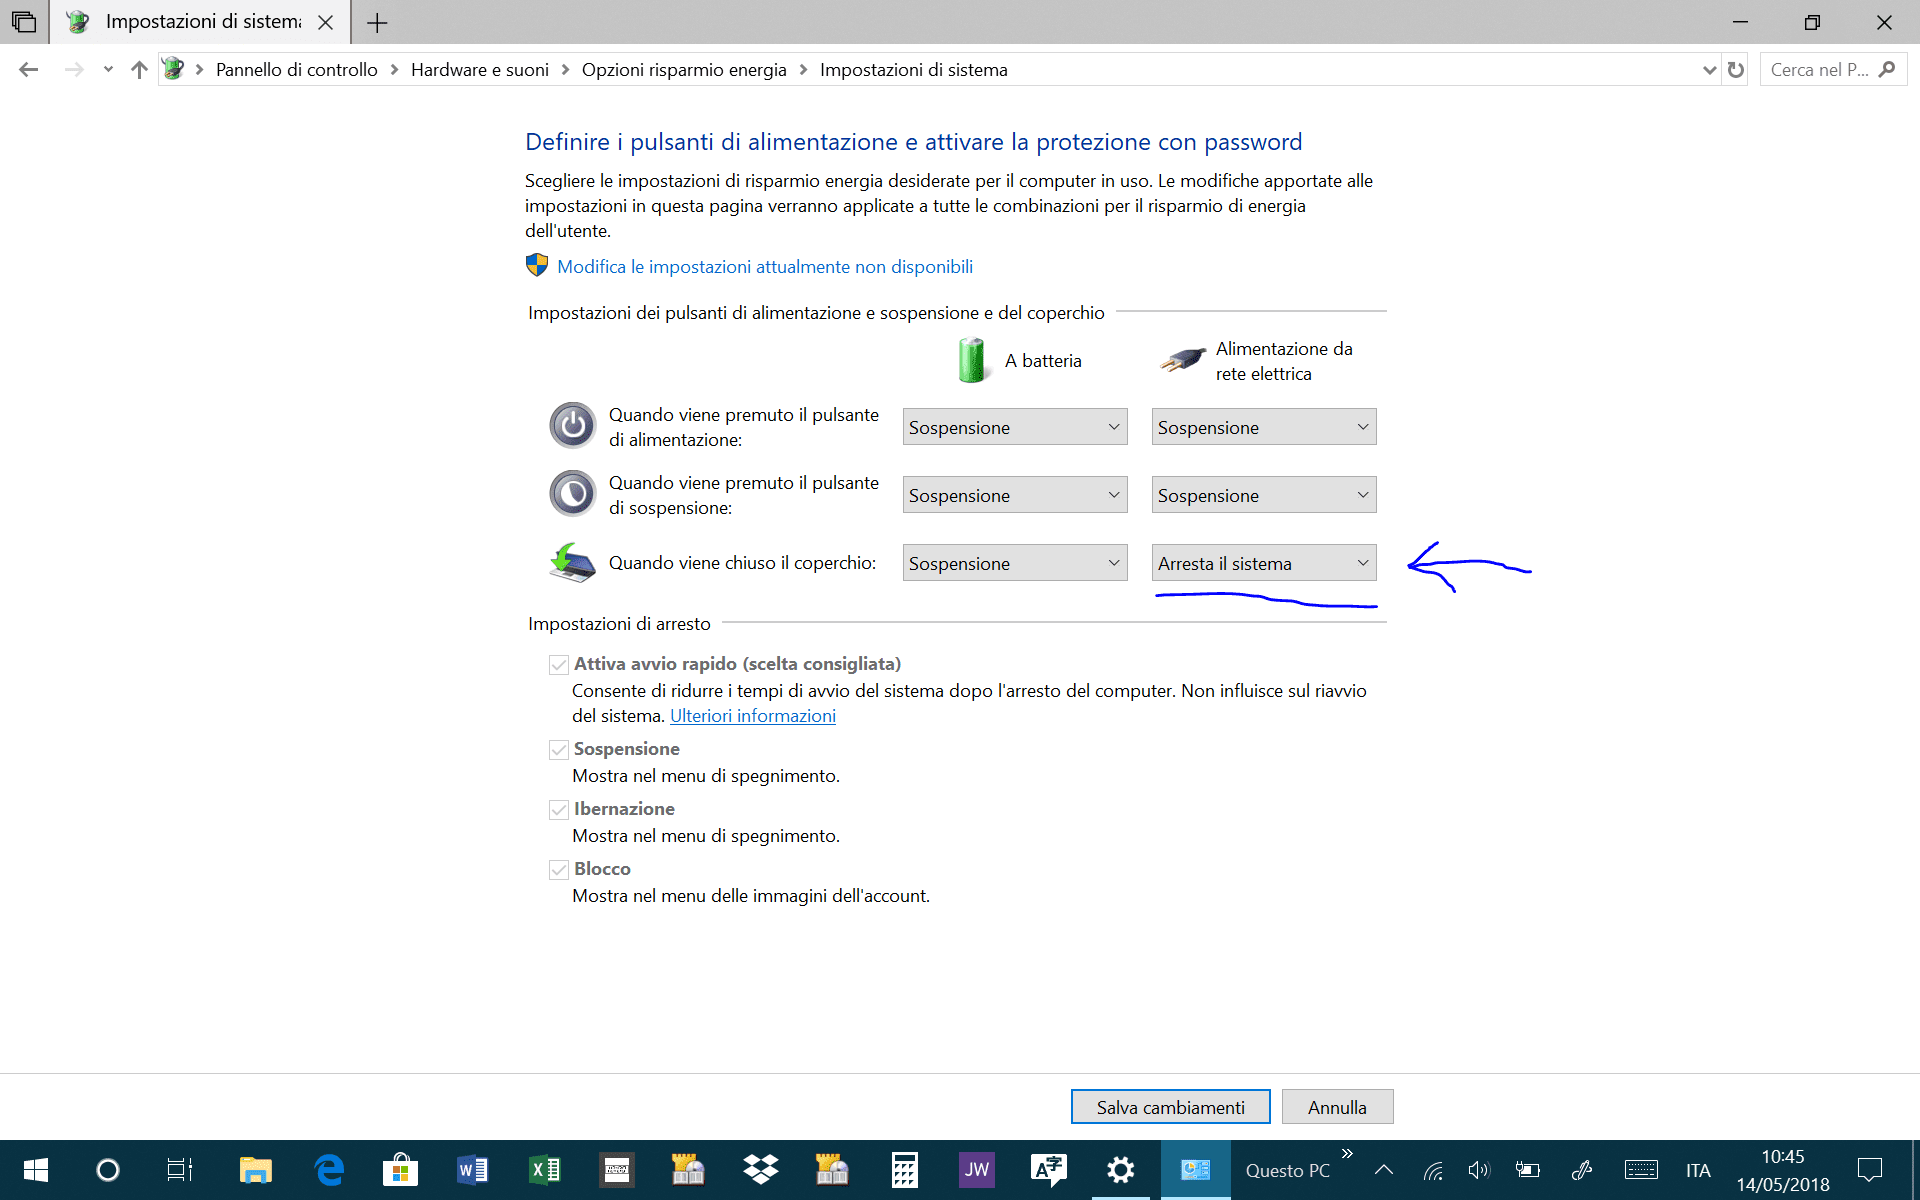Go to 'Hardware e suoni' breadcrumb

click(479, 69)
